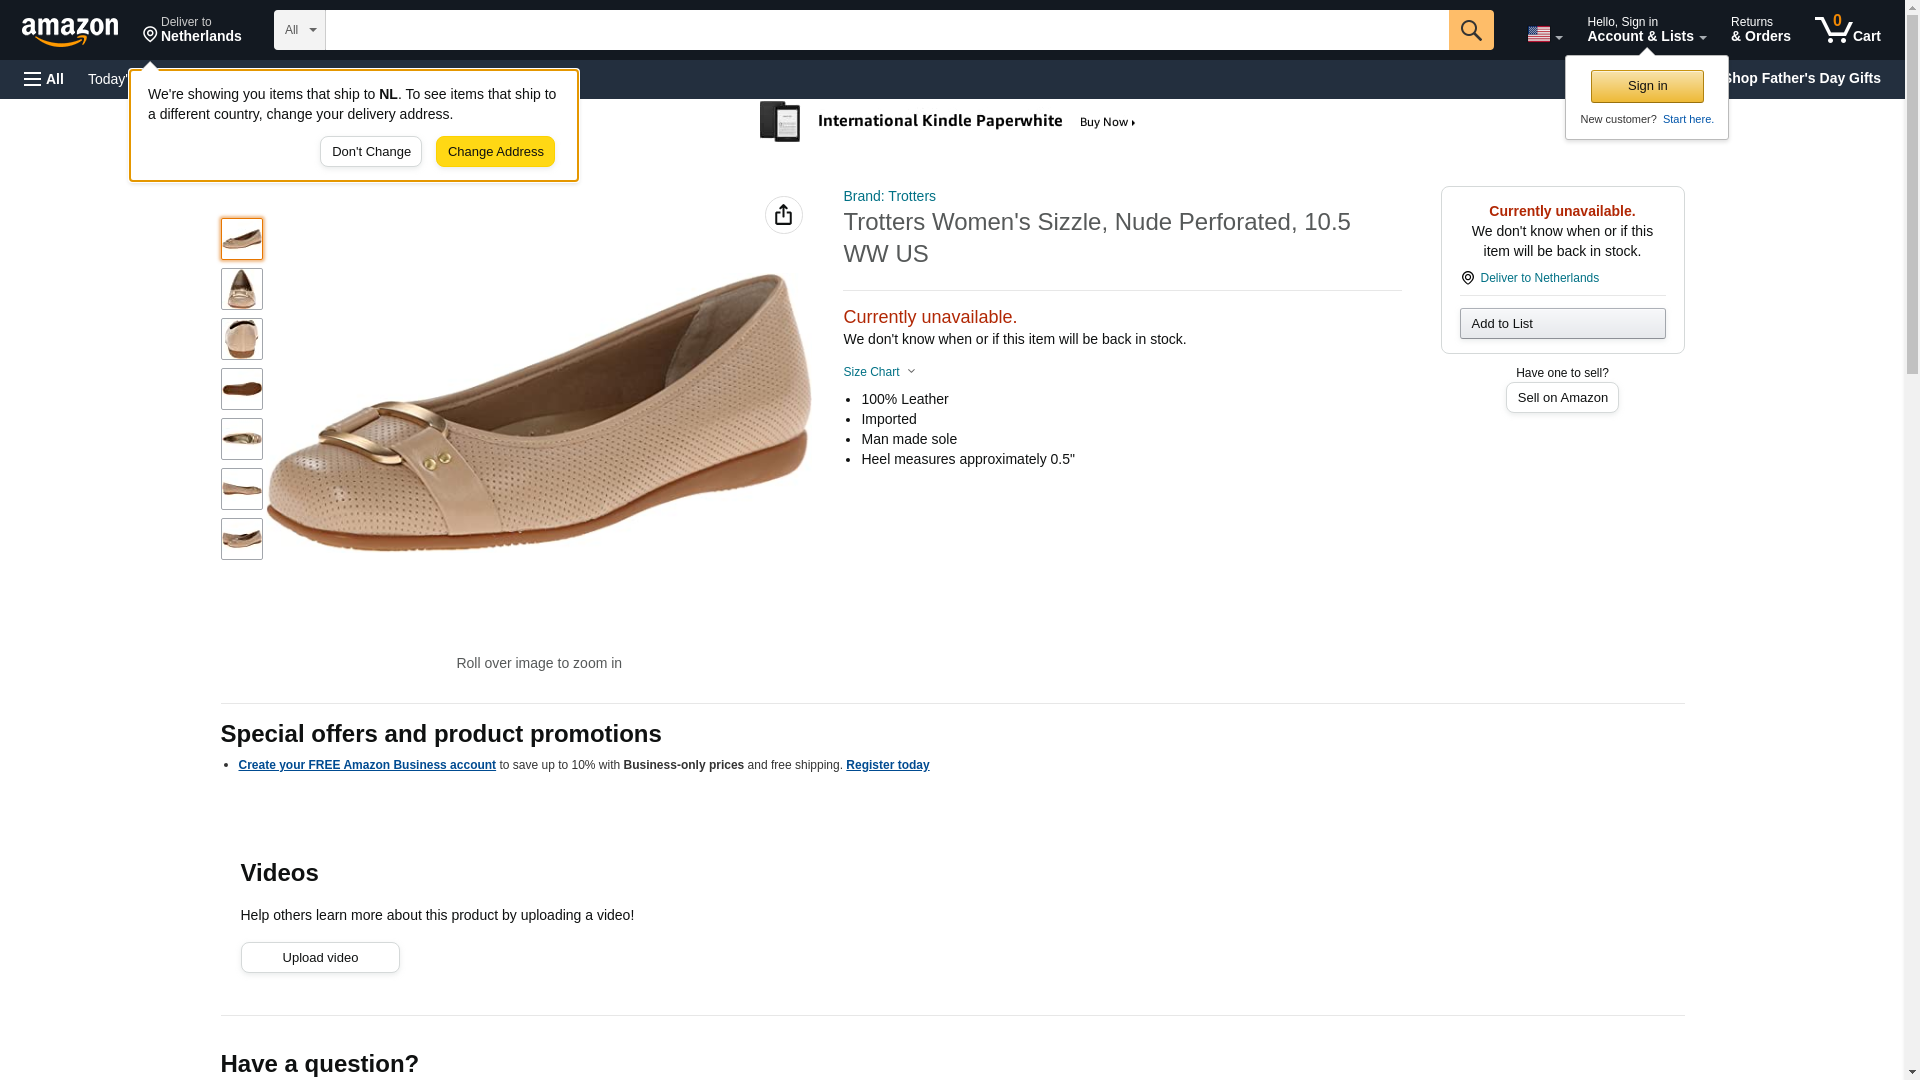Click Don't Change button
The width and height of the screenshot is (1920, 1080).
(371, 152)
